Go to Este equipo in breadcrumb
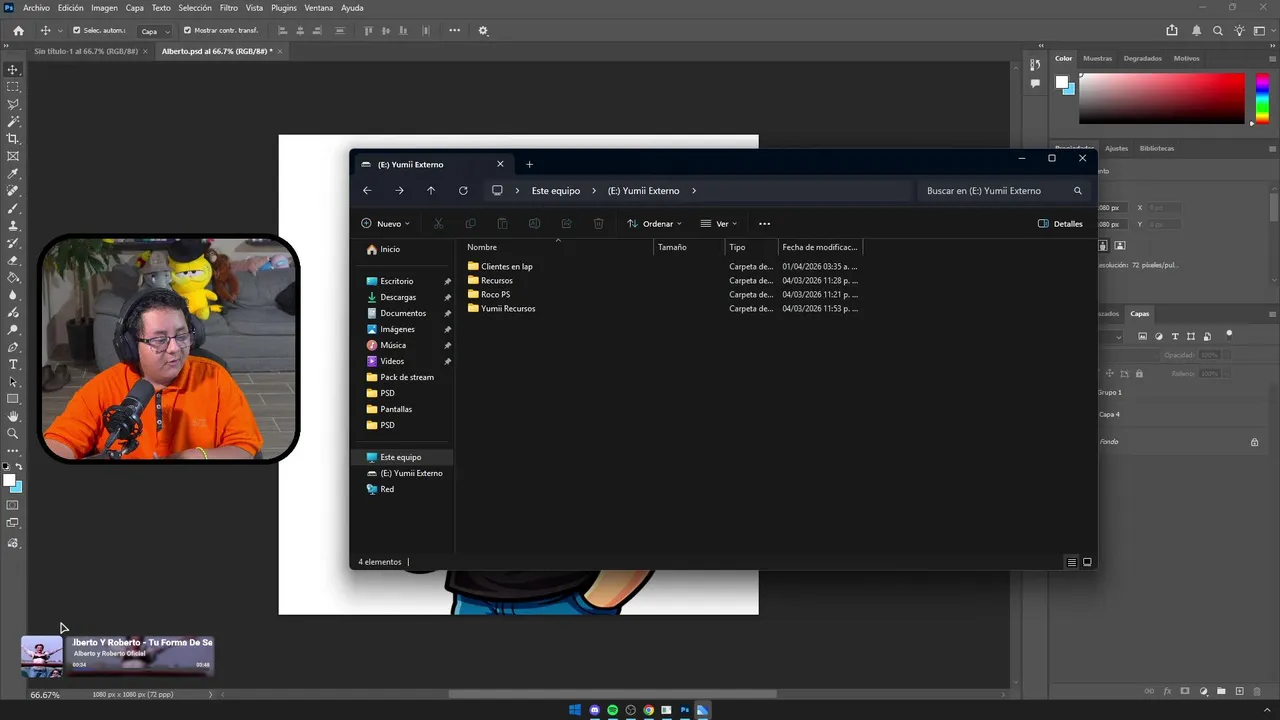Image resolution: width=1280 pixels, height=720 pixels. pos(556,191)
